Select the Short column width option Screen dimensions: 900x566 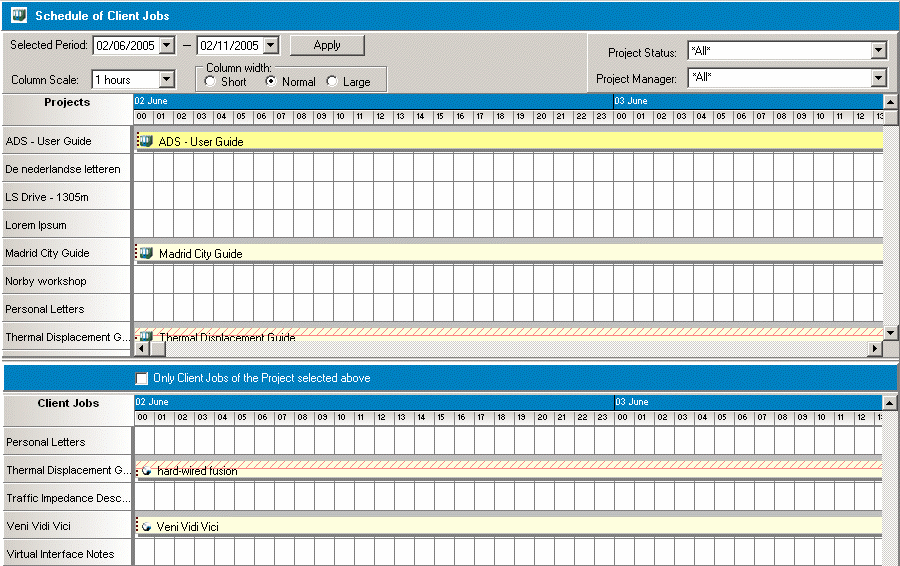pos(210,82)
